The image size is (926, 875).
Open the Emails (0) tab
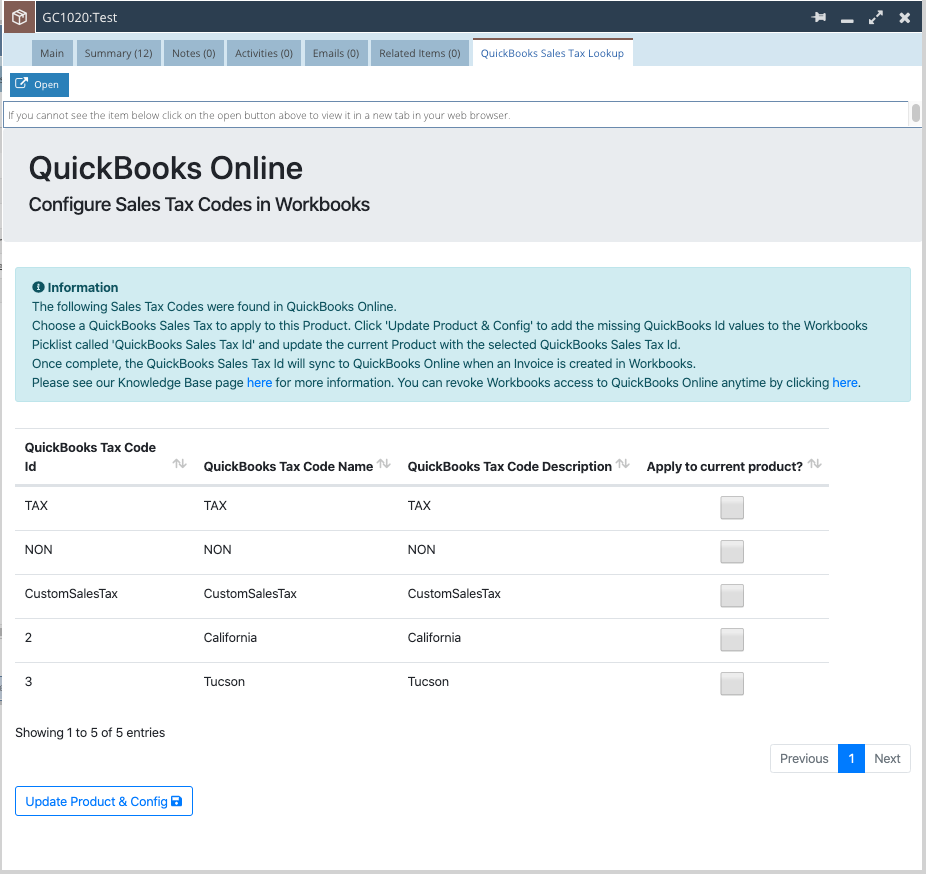(x=336, y=53)
